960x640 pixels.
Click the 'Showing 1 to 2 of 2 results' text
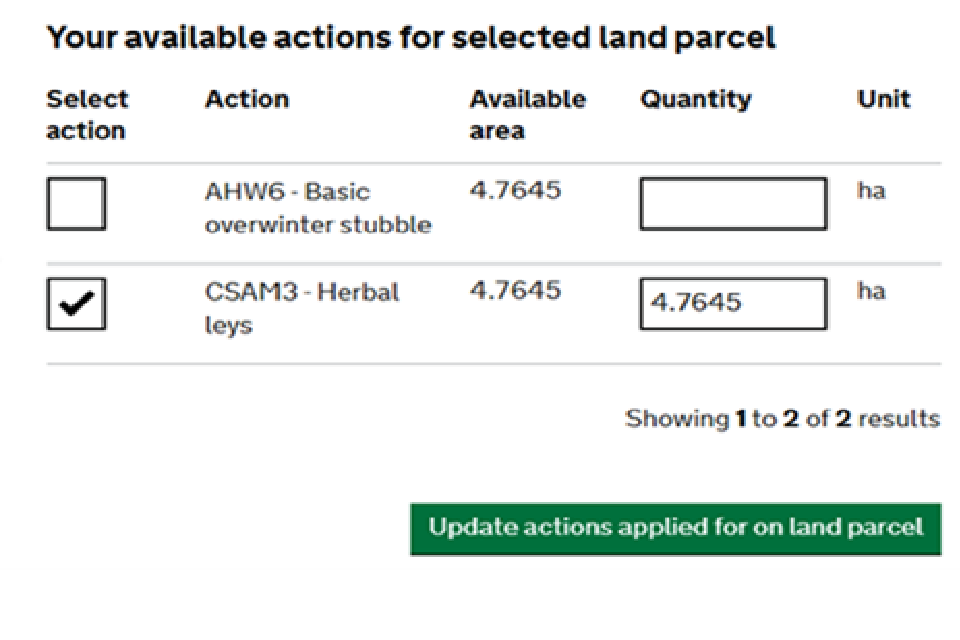click(x=782, y=418)
